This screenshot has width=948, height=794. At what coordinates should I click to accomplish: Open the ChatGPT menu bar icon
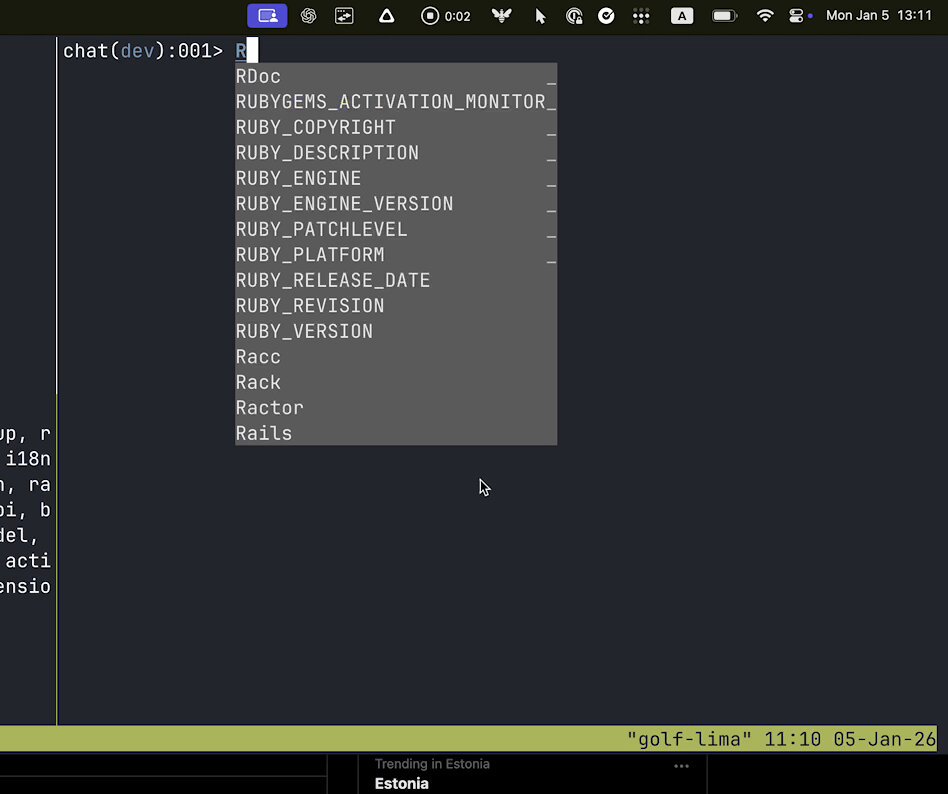pyautogui.click(x=308, y=16)
